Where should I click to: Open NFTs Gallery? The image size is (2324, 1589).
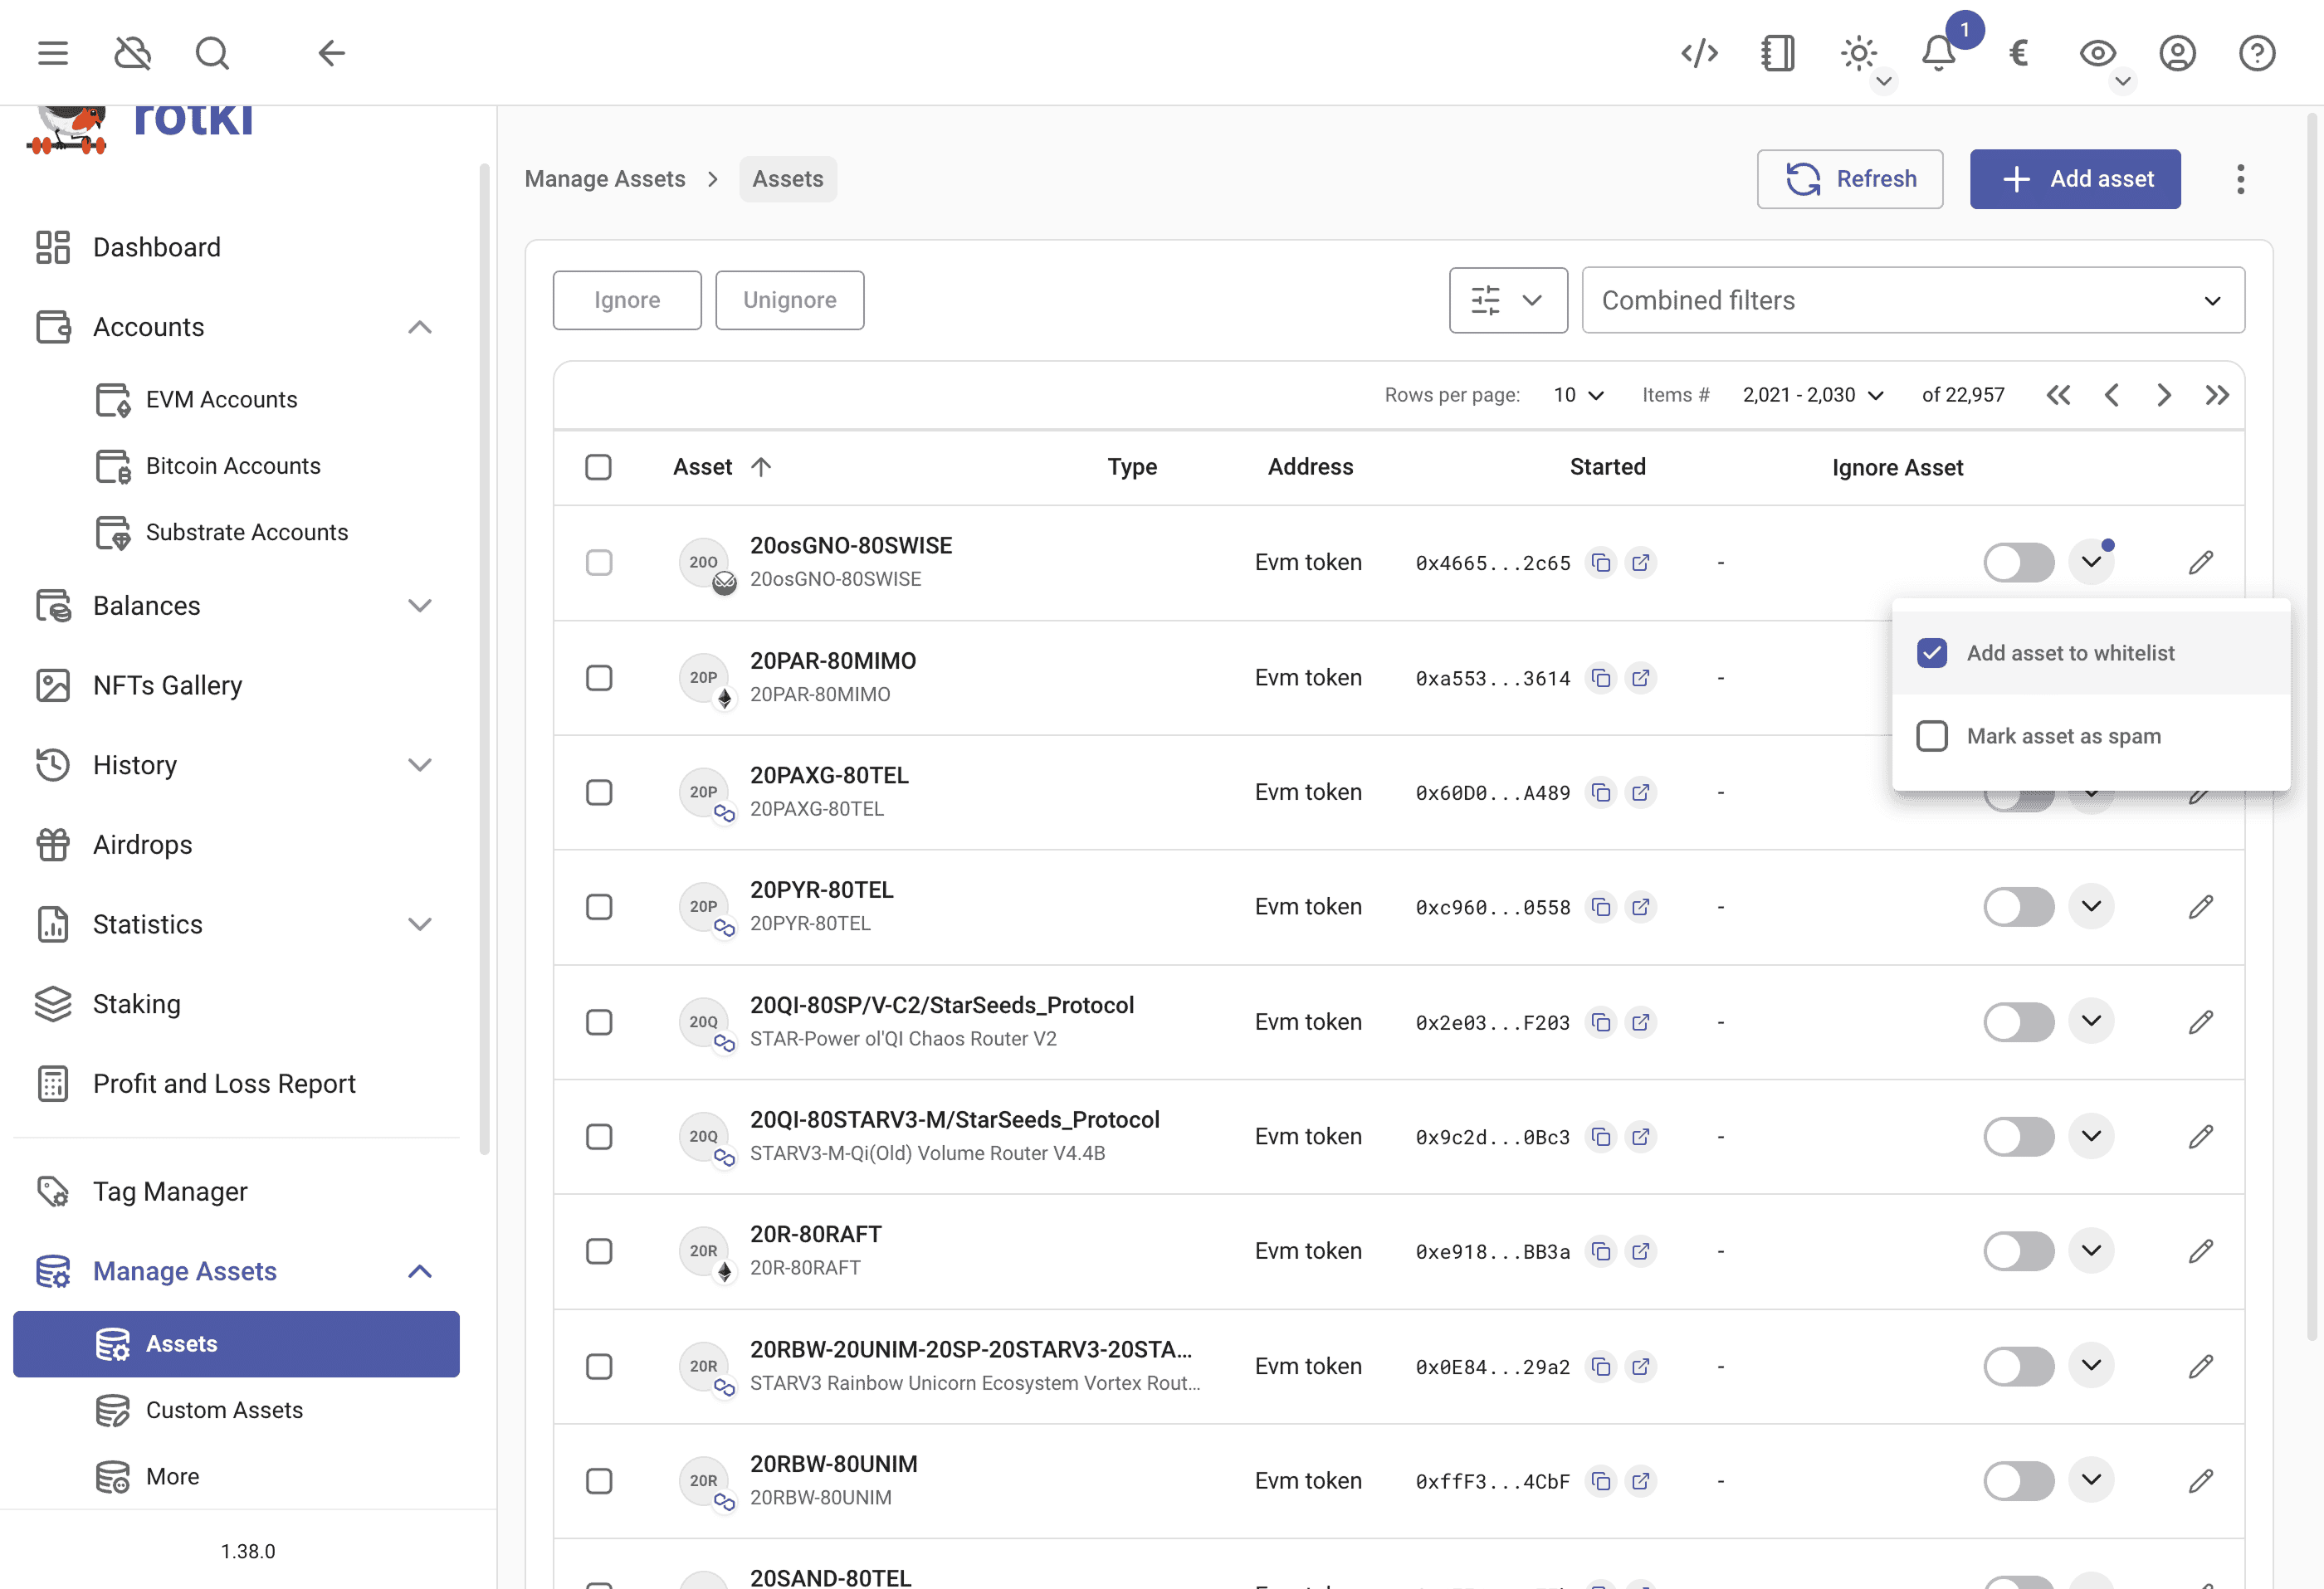coord(236,685)
